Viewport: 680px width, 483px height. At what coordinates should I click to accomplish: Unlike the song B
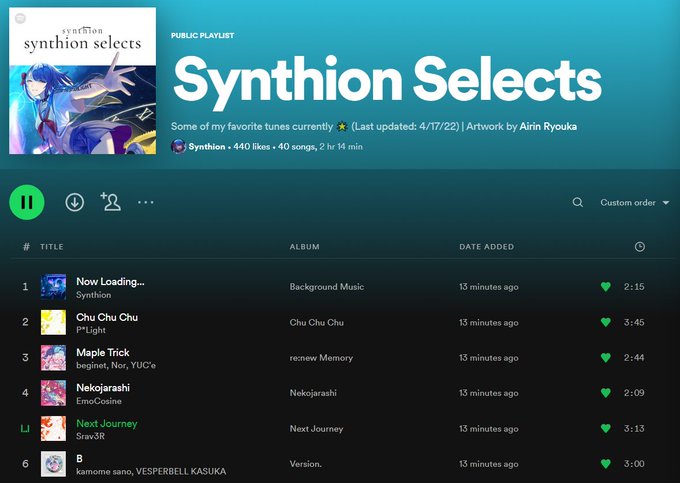(x=606, y=464)
